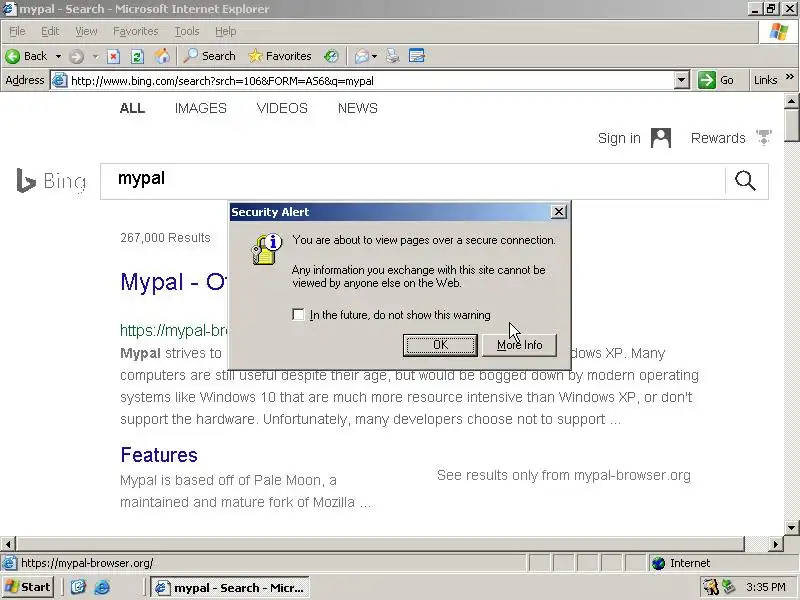This screenshot has height=600, width=800.
Task: Open the Rewards link
Action: pyautogui.click(x=718, y=138)
